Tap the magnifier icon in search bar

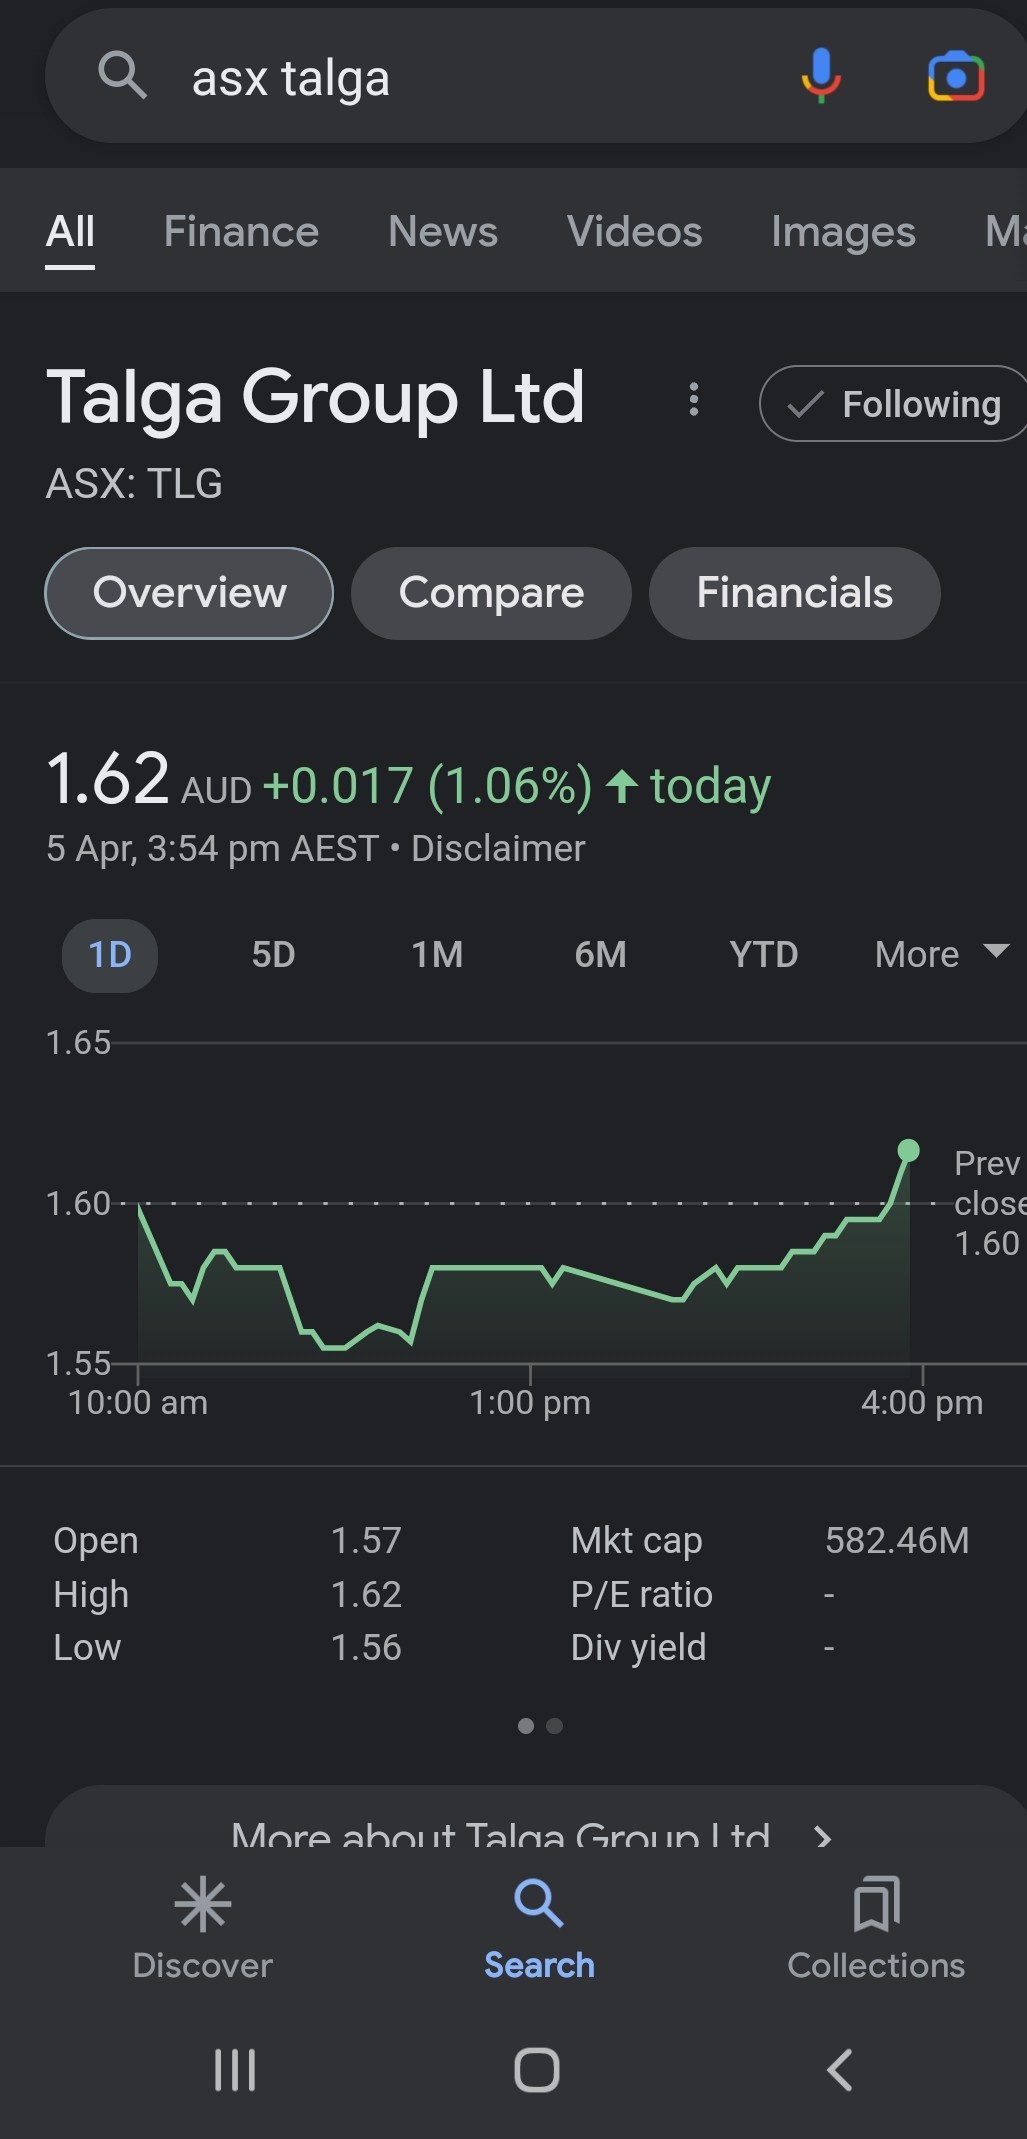(x=122, y=76)
